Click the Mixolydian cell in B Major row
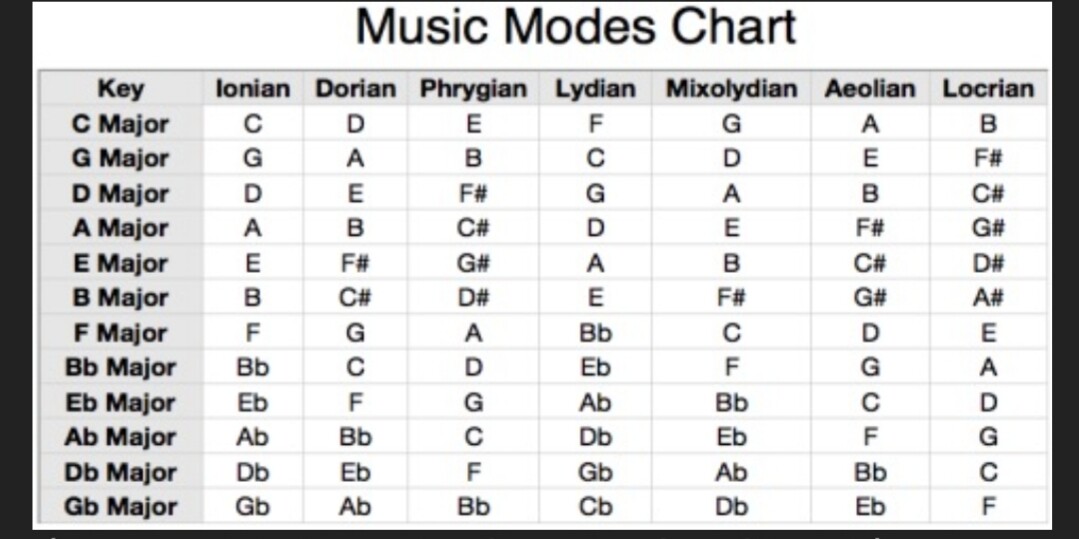The height and width of the screenshot is (539, 1079). coord(731,298)
